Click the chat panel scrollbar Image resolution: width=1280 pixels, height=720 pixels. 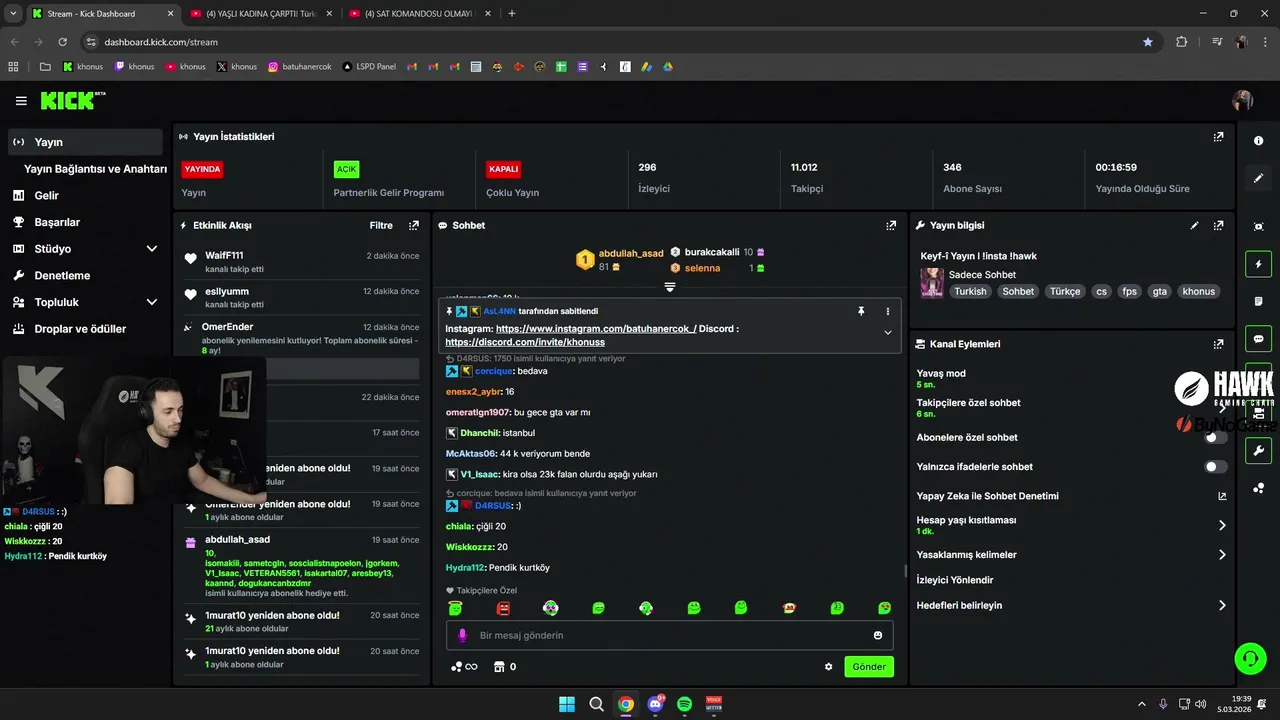905,572
